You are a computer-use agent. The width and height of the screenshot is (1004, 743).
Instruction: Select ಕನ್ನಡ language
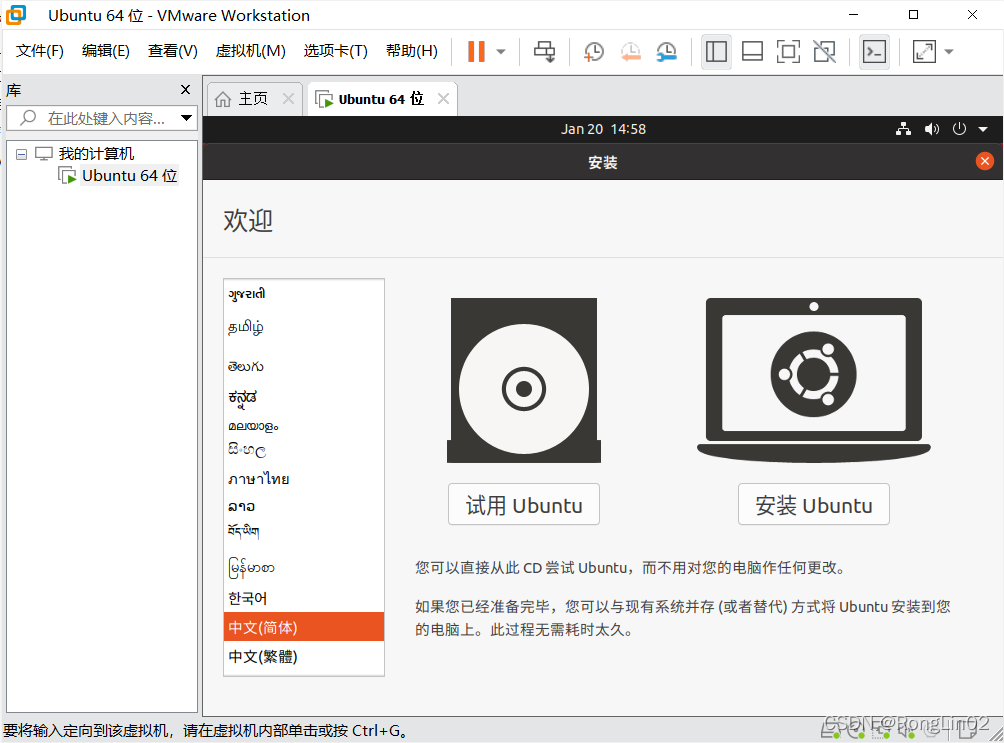tap(304, 397)
